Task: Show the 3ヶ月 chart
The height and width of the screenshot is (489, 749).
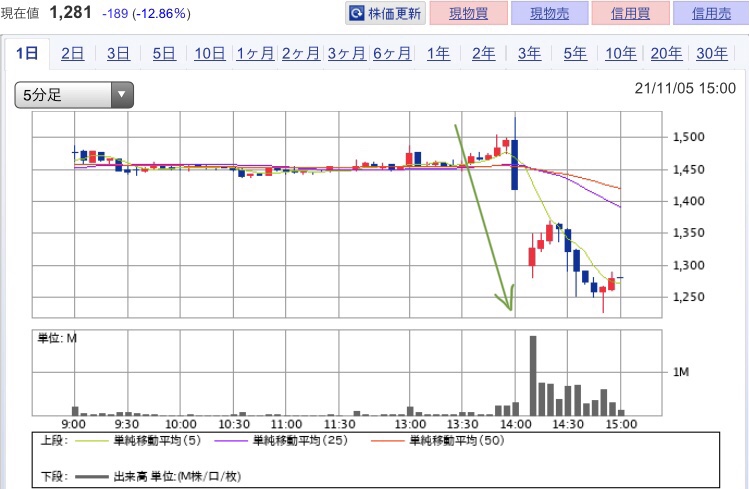Action: pyautogui.click(x=346, y=53)
